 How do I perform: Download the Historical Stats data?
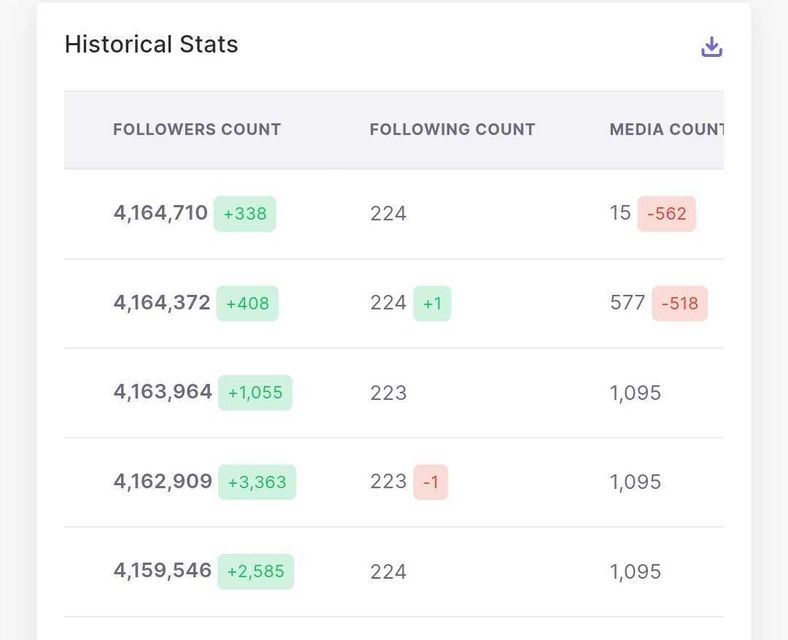pos(711,47)
